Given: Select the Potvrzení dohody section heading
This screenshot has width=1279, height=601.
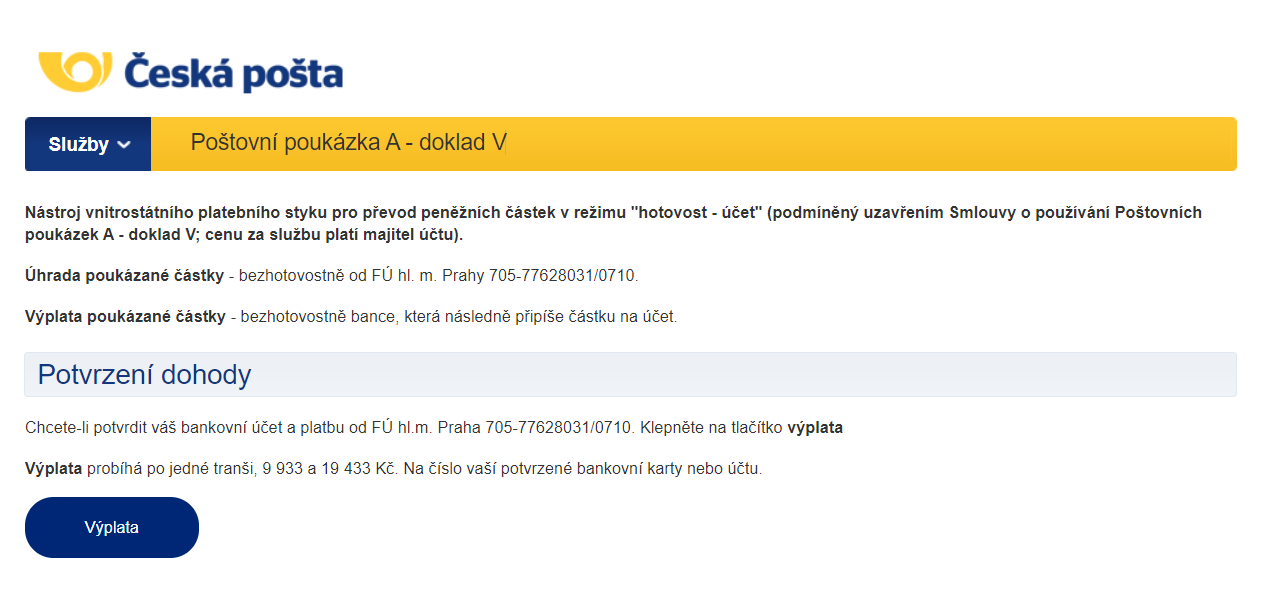Looking at the screenshot, I should 144,375.
